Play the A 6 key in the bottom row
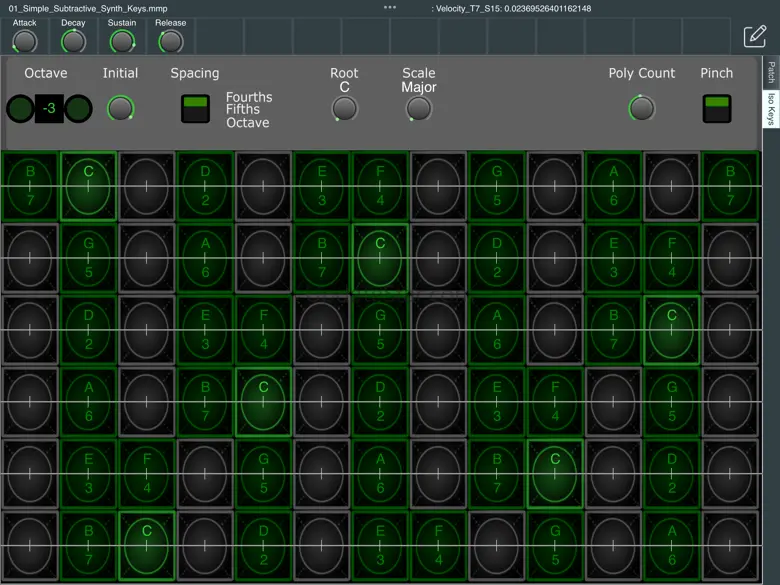780x585 pixels. point(672,546)
